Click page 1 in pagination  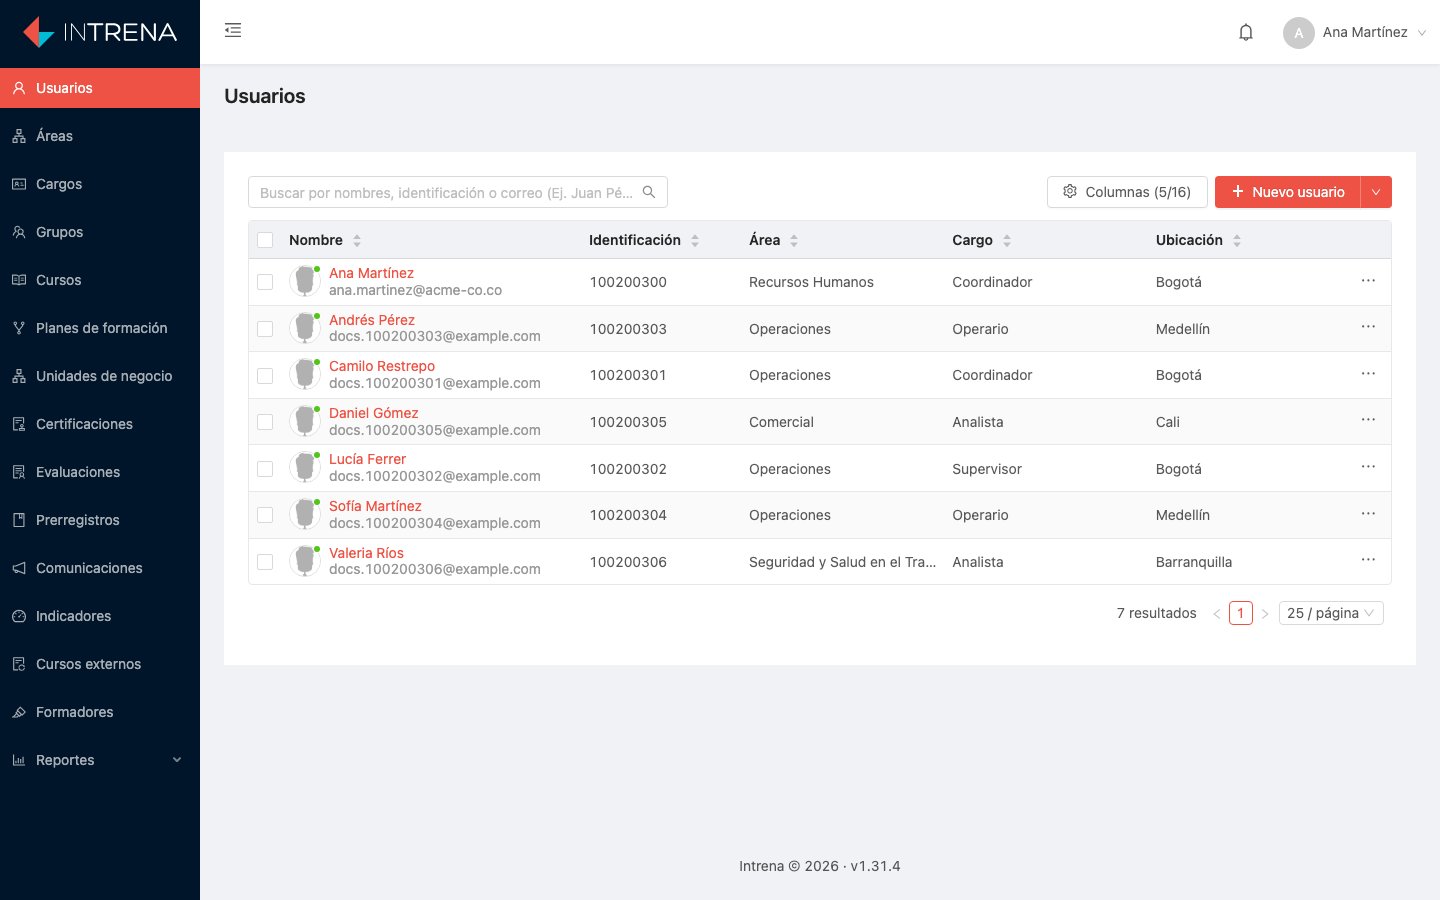[x=1241, y=613]
